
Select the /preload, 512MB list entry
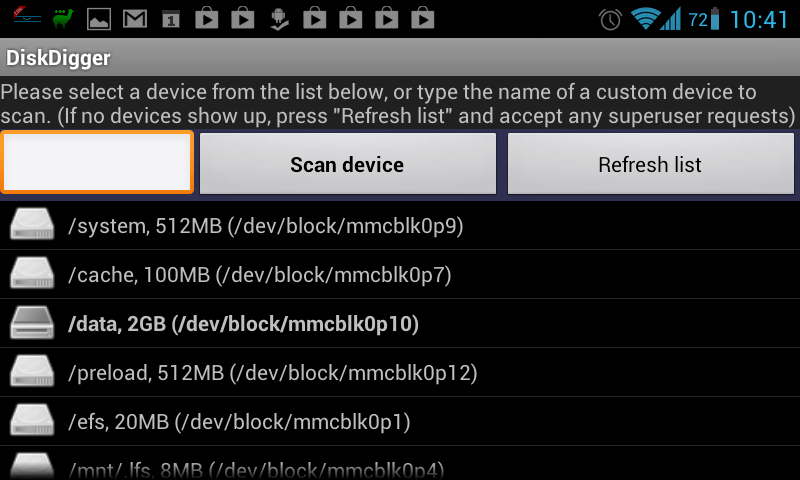pyautogui.click(x=400, y=372)
